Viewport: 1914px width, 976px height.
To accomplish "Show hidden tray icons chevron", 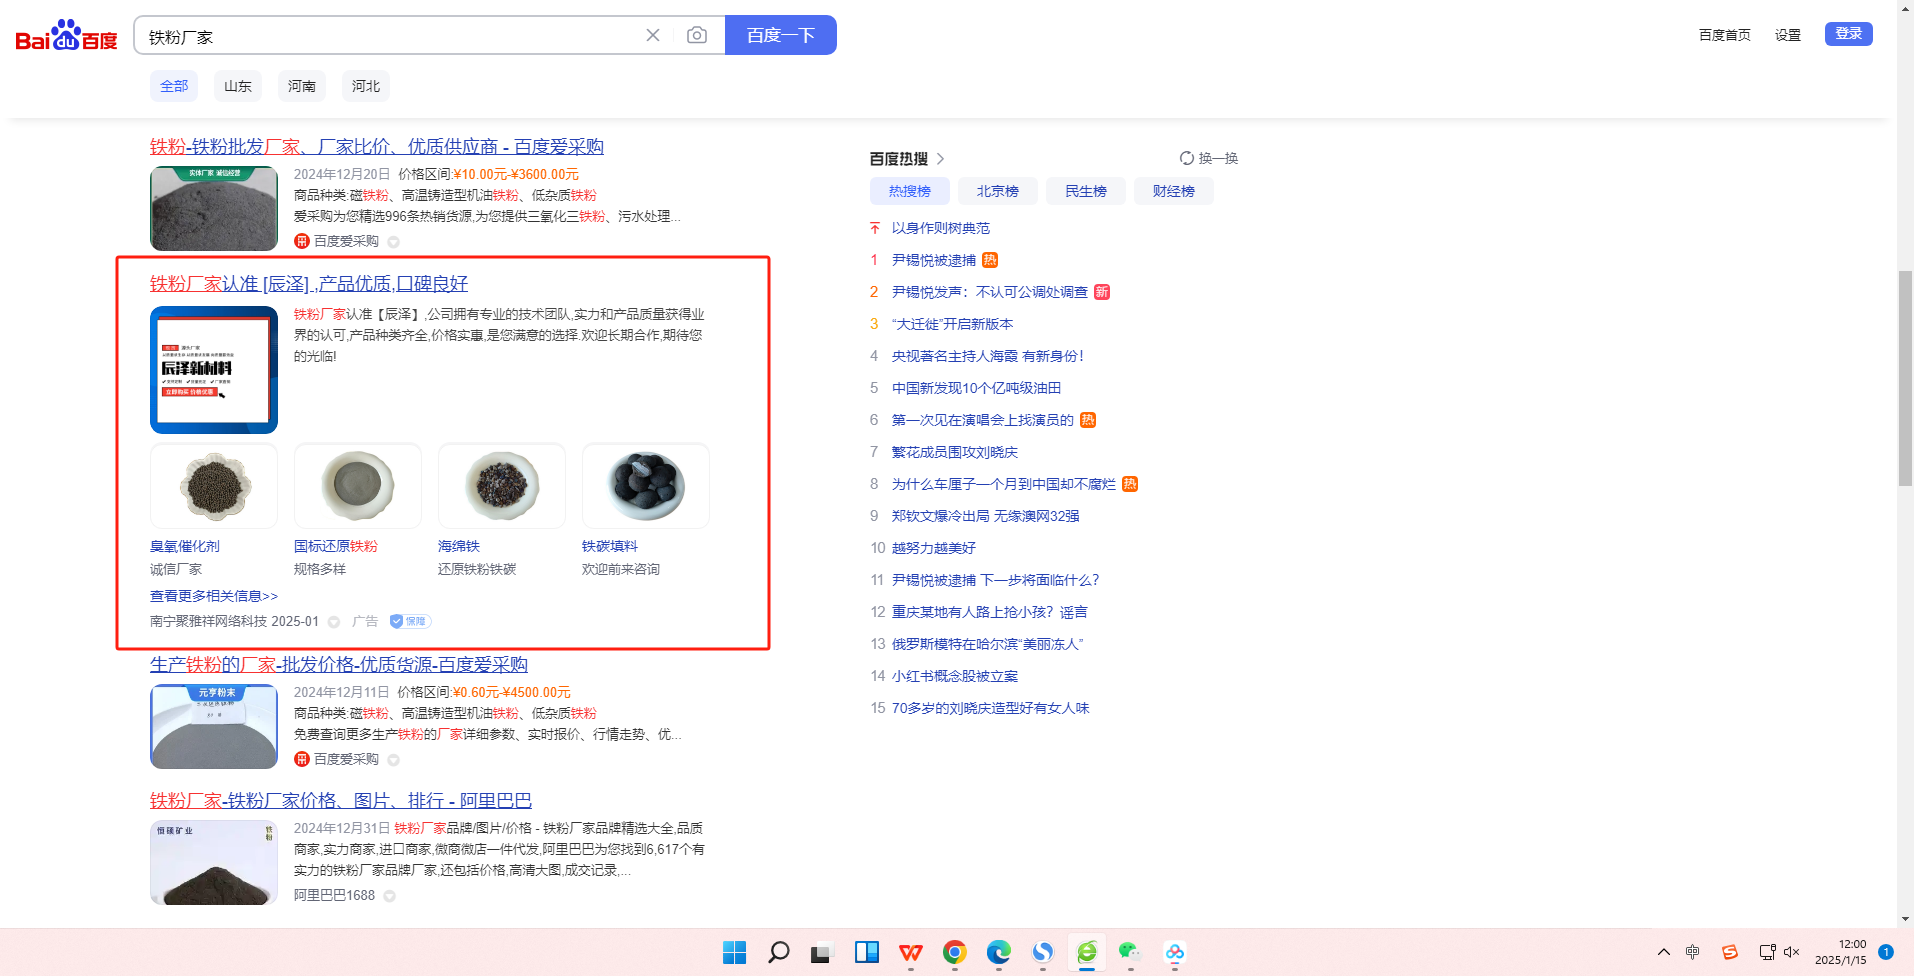I will pyautogui.click(x=1663, y=952).
